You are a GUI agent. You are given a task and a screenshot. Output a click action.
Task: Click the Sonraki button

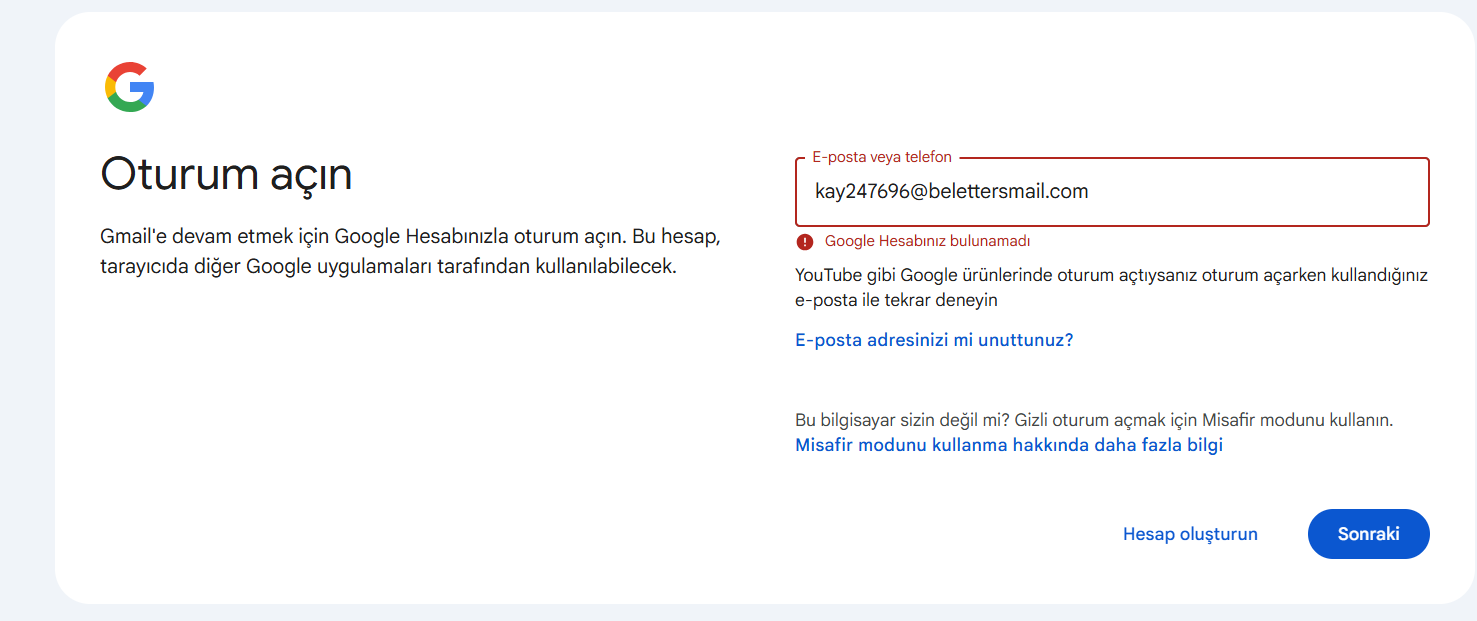[x=1368, y=534]
